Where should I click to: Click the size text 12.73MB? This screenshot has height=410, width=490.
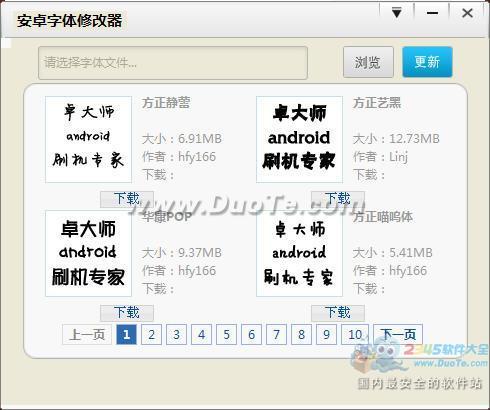click(x=414, y=139)
